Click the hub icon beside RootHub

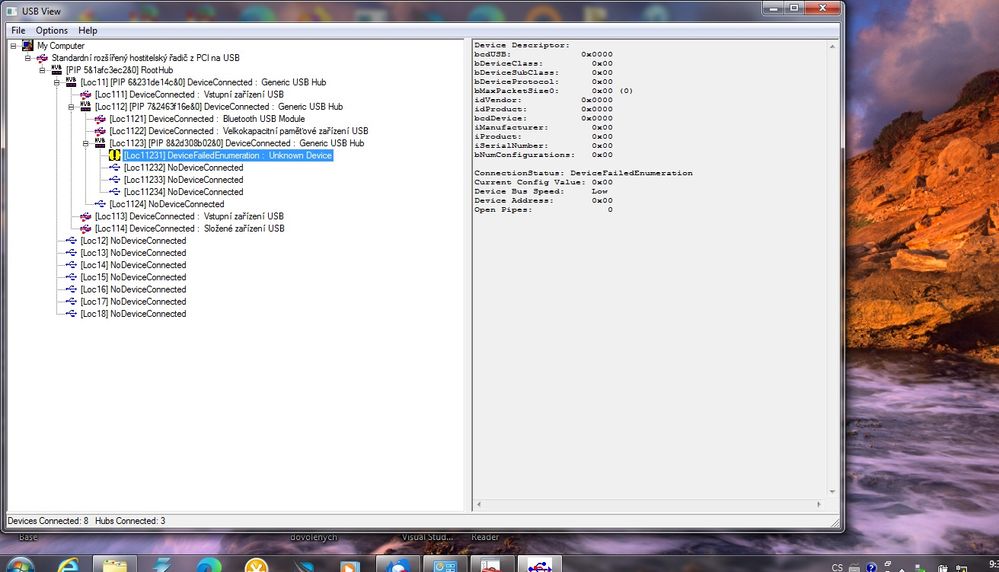coord(57,70)
